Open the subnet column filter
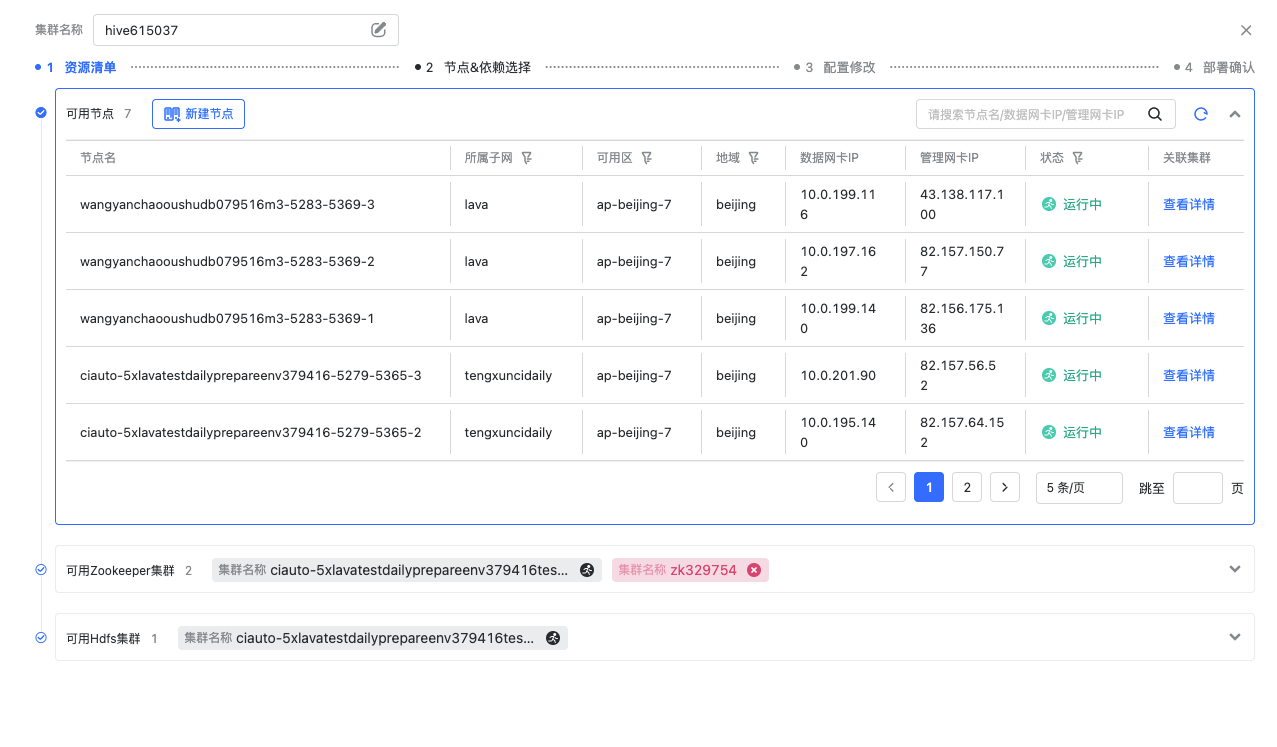The width and height of the screenshot is (1277, 747). pyautogui.click(x=527, y=158)
